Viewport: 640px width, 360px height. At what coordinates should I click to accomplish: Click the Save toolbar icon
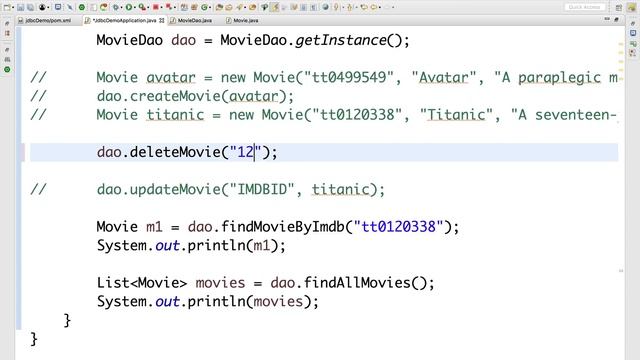[x=20, y=7]
